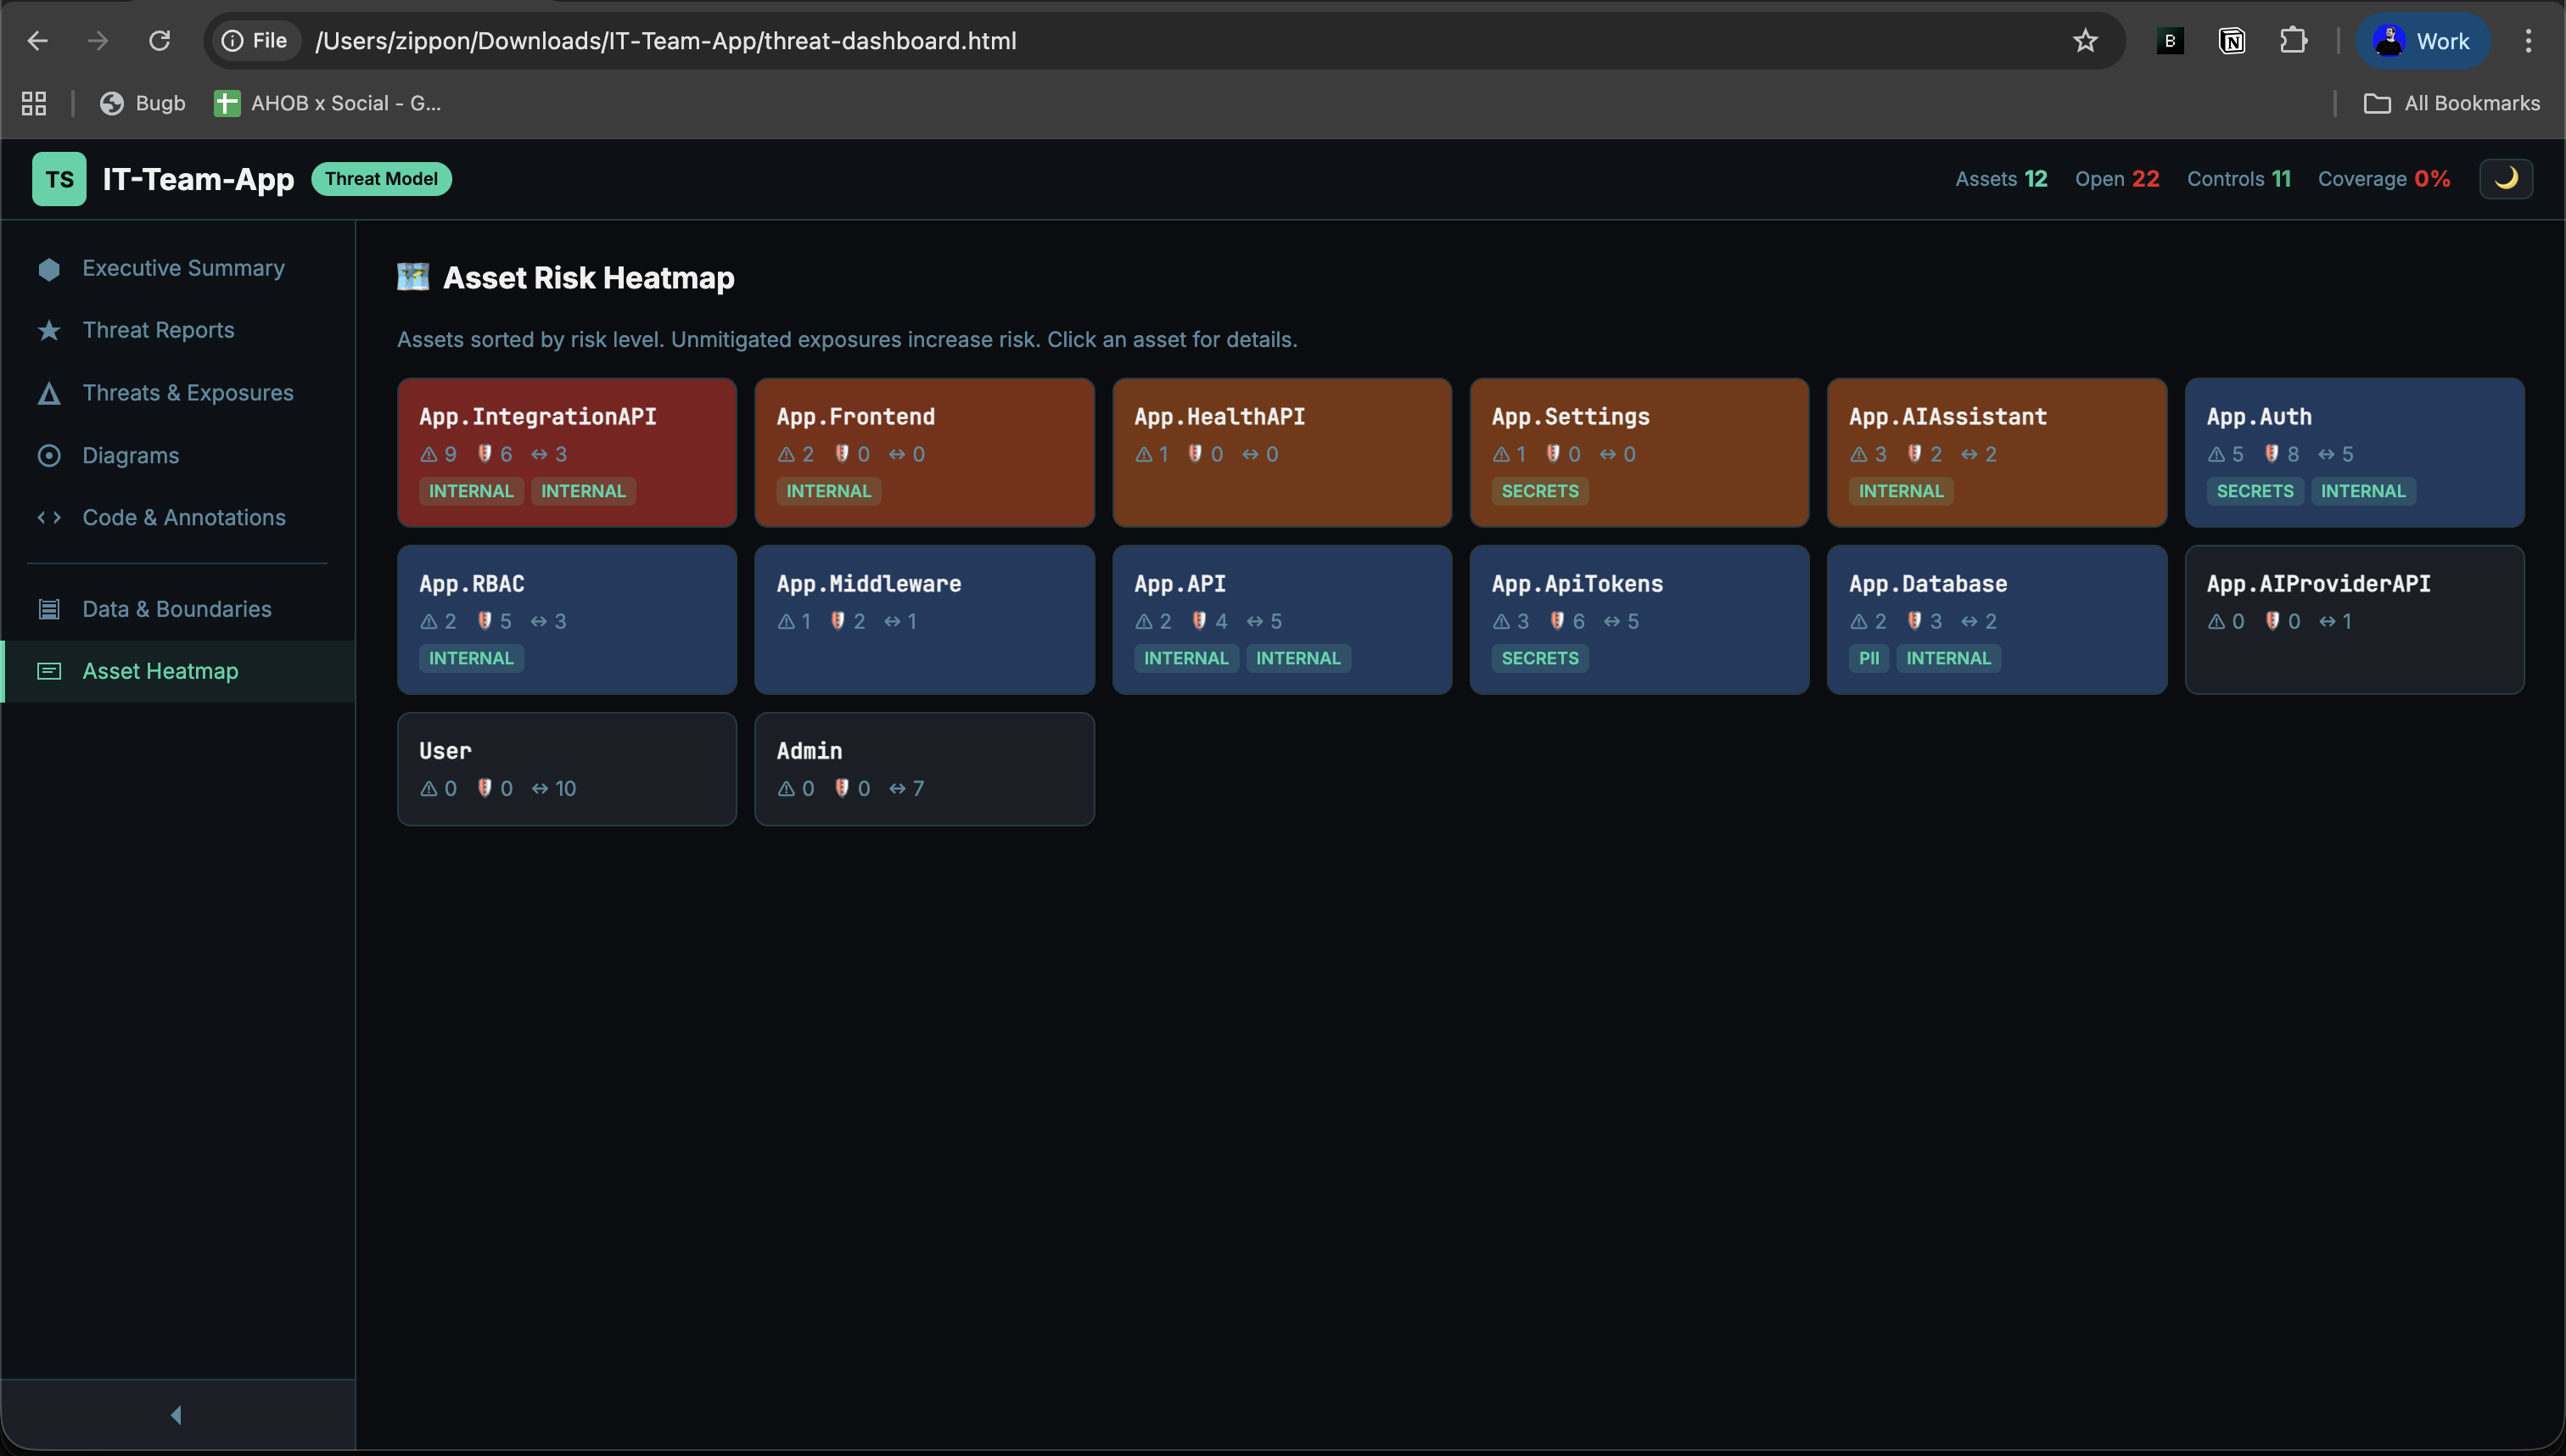This screenshot has height=1456, width=2566.
Task: Open the browser options menu
Action: click(x=2530, y=40)
